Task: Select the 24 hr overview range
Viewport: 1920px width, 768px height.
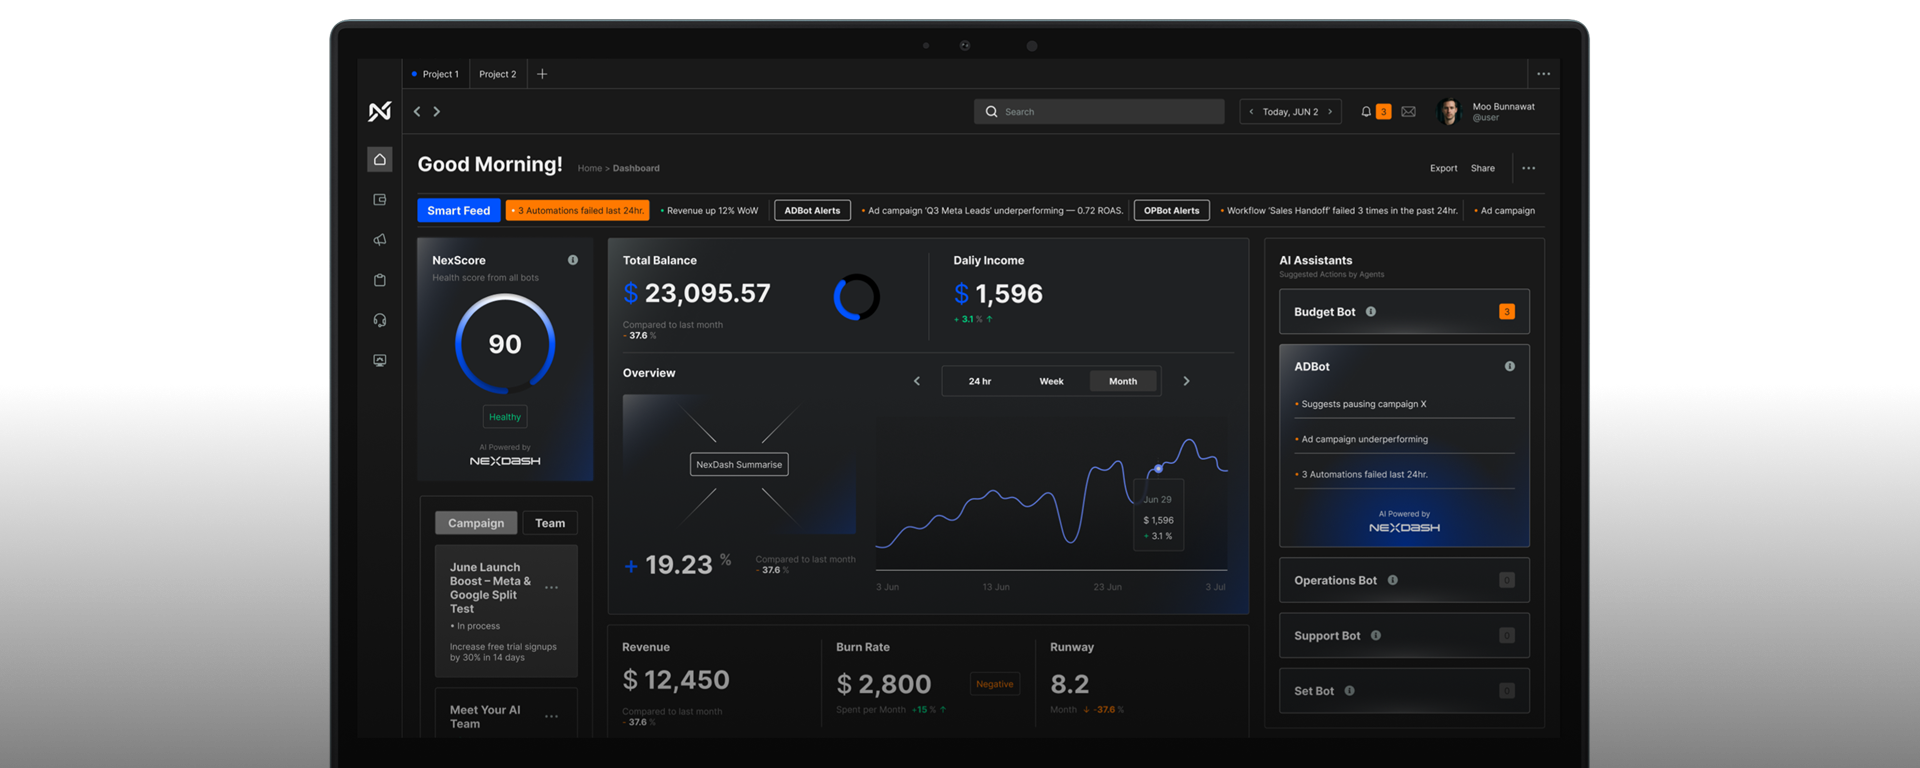Action: click(980, 381)
